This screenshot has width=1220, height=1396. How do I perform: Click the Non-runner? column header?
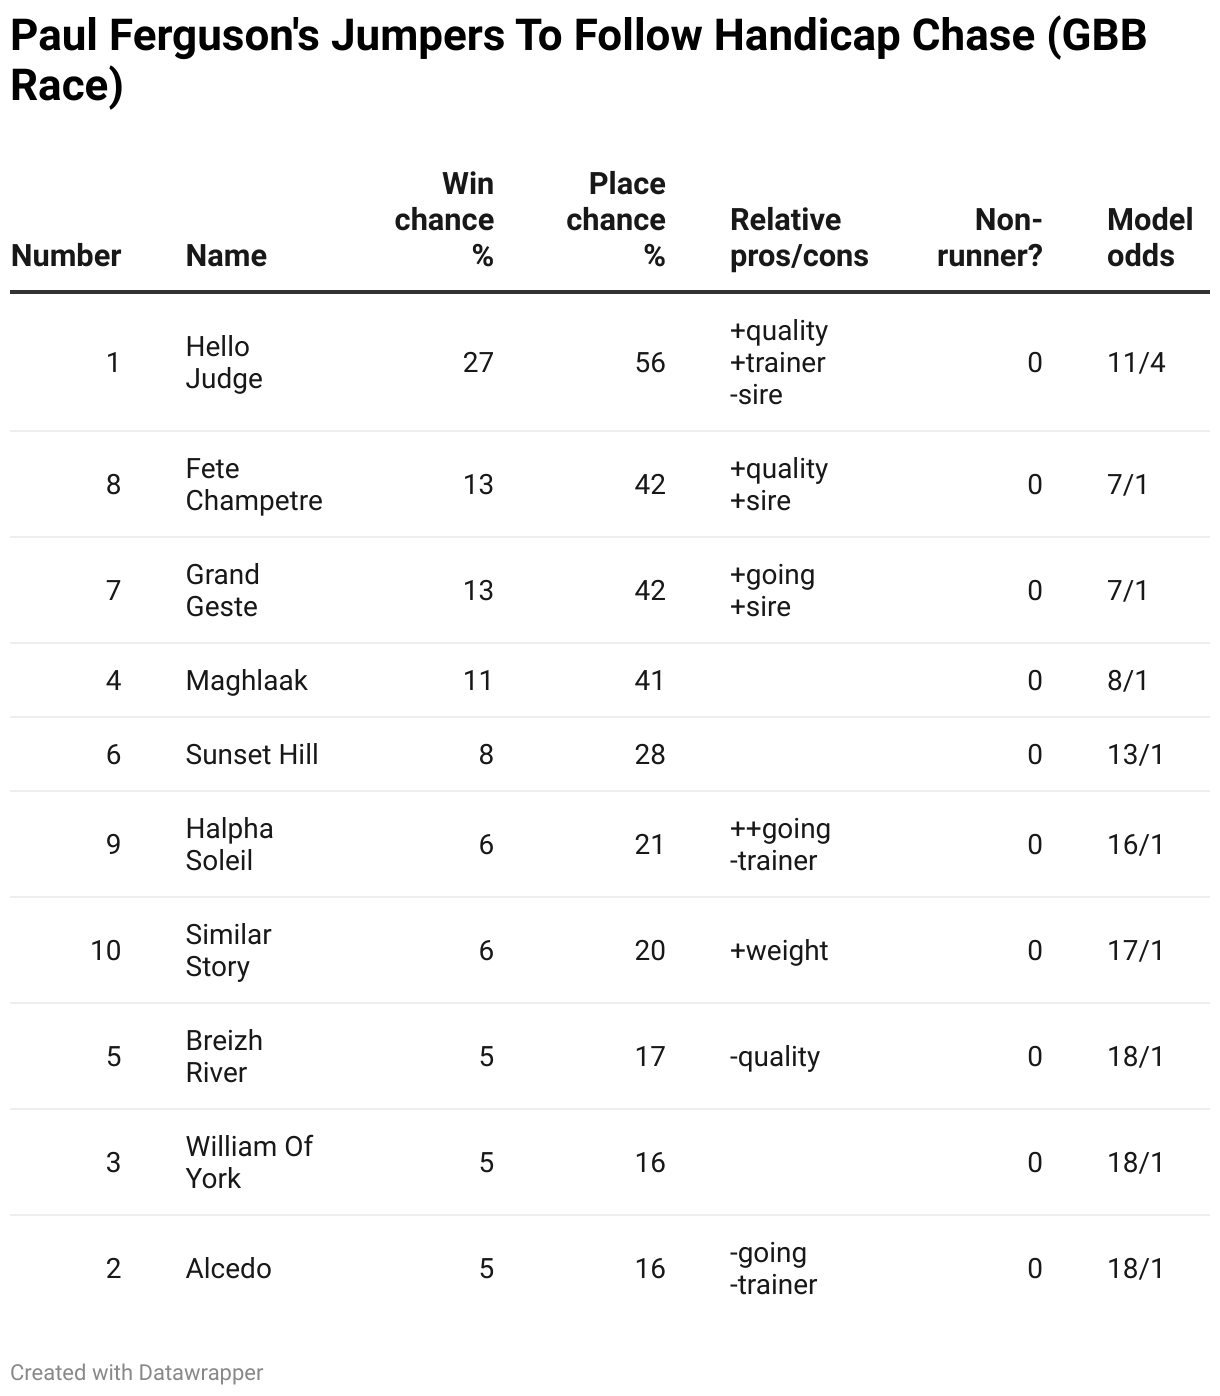989,238
